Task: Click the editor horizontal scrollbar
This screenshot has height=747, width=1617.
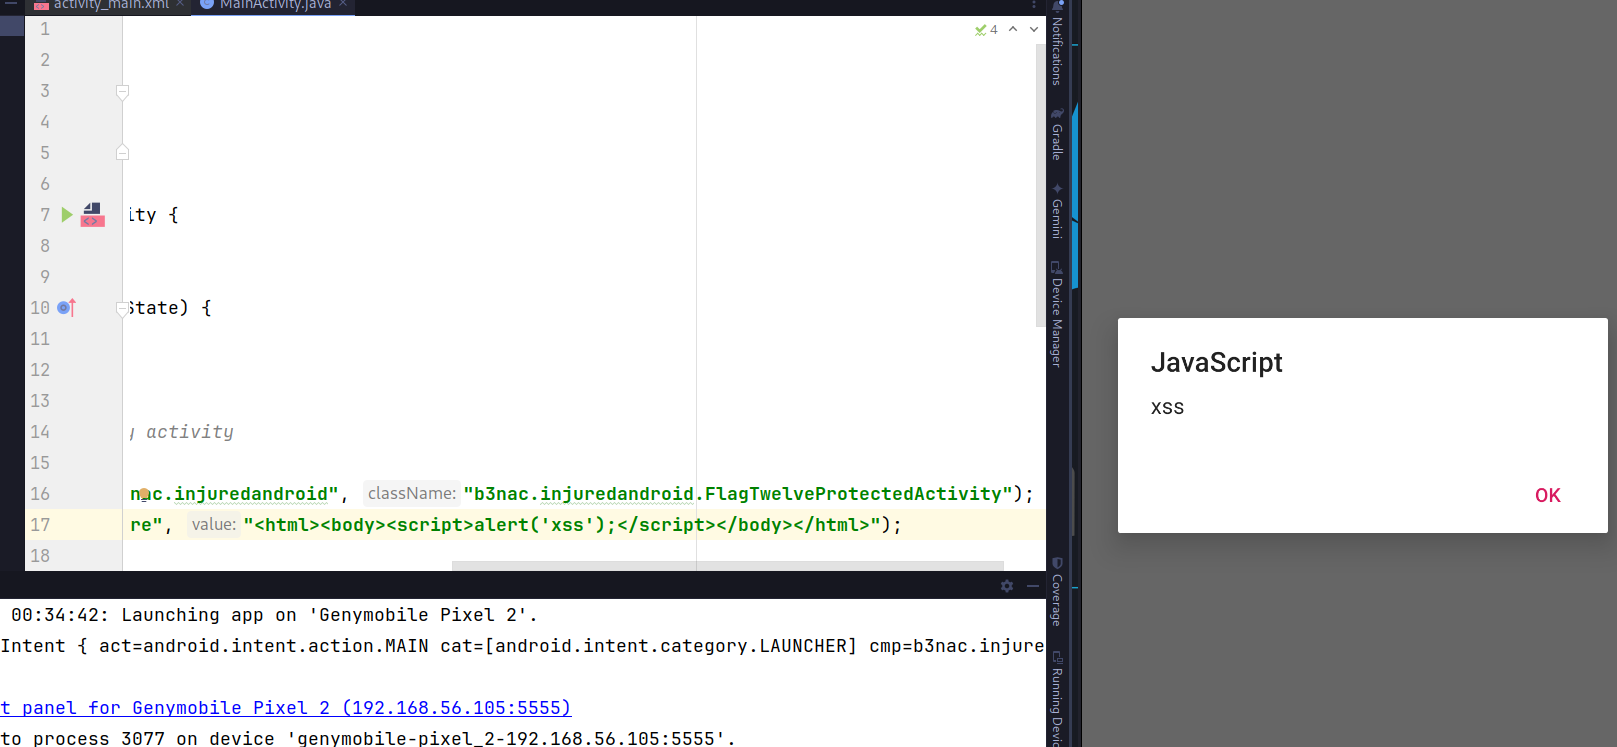Action: pyautogui.click(x=727, y=566)
